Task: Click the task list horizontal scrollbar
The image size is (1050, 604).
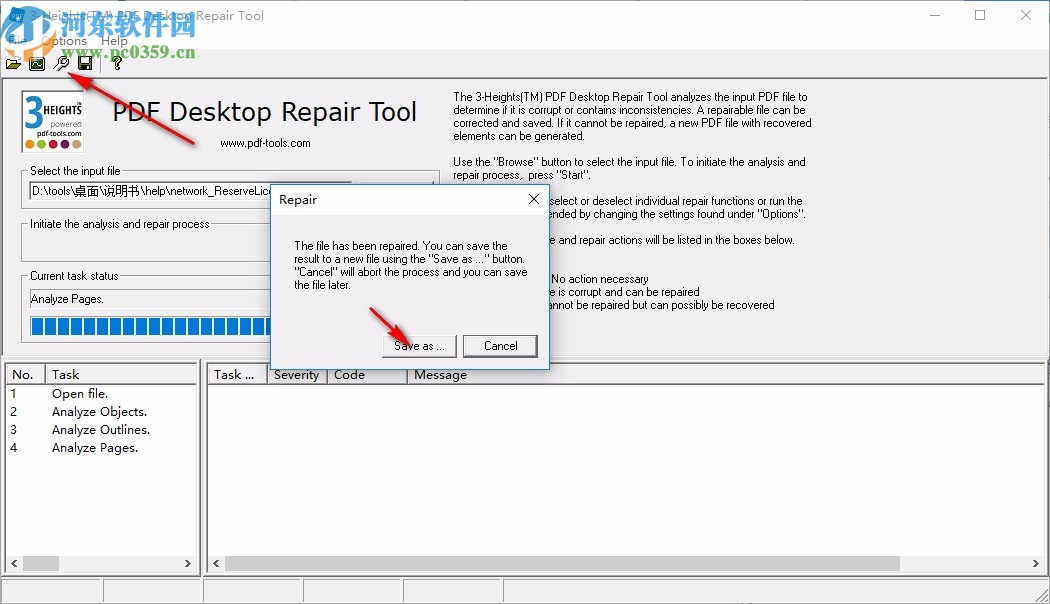Action: (x=100, y=564)
